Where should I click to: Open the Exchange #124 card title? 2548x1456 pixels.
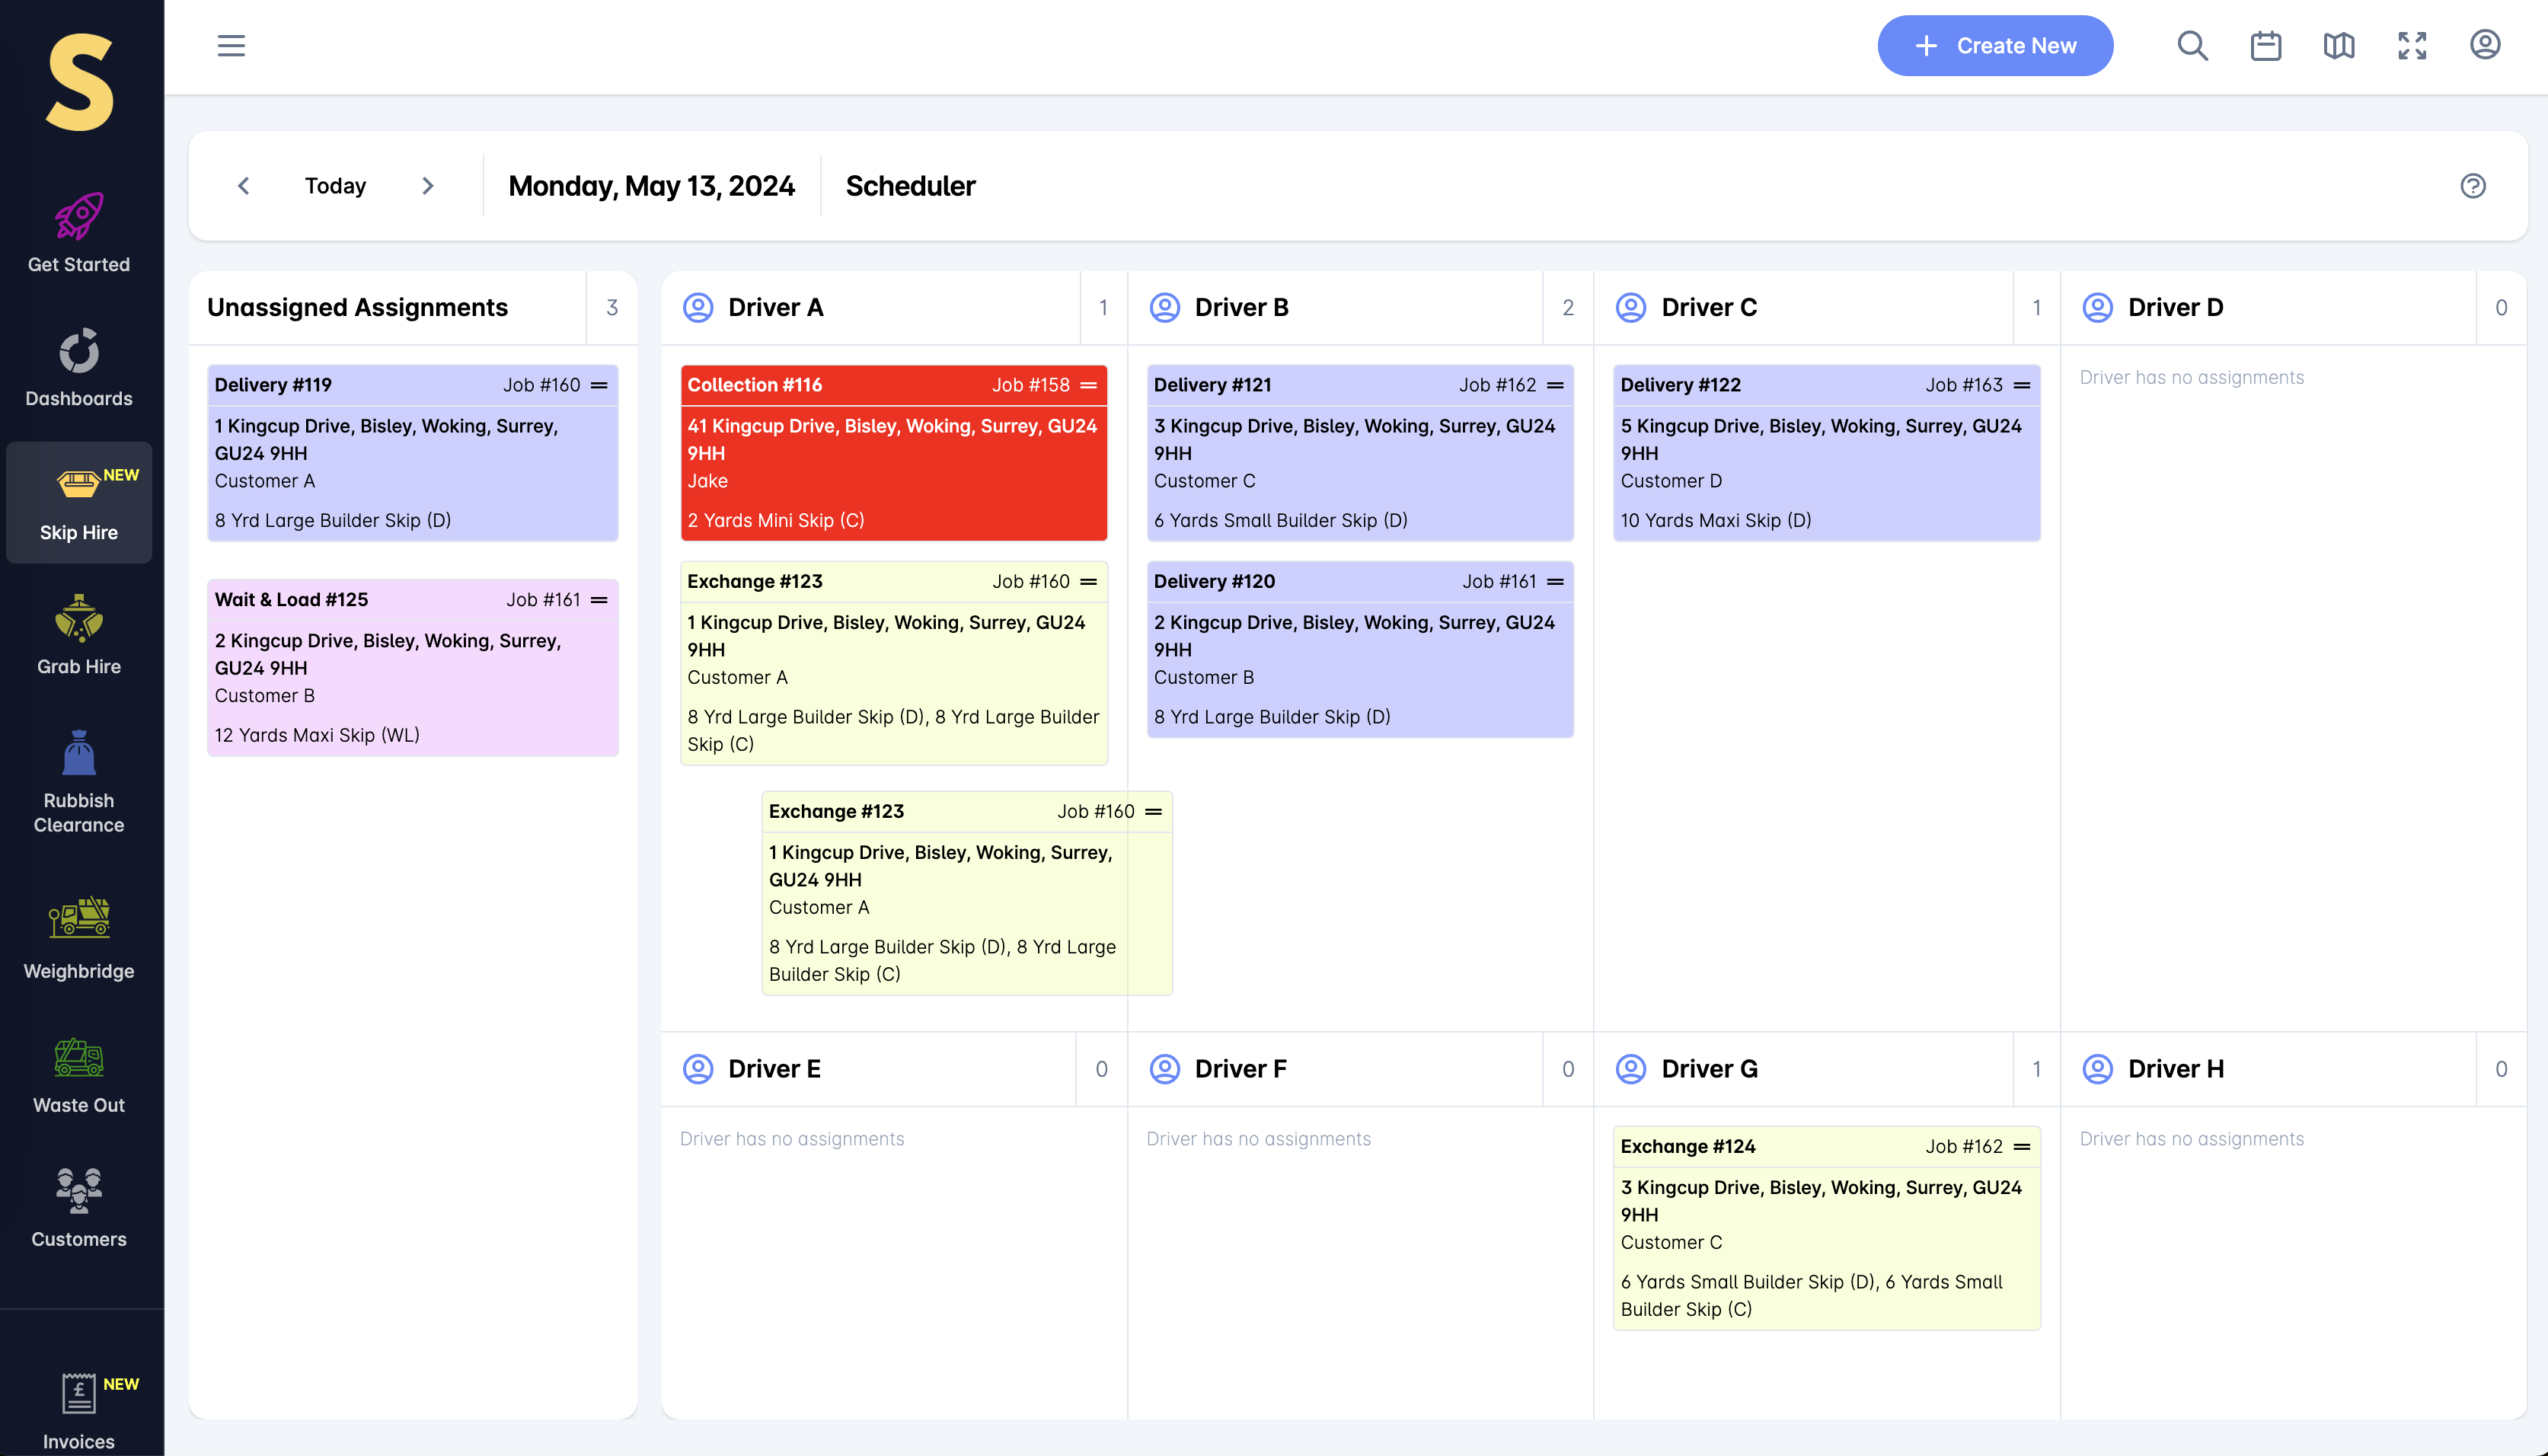[1687, 1147]
